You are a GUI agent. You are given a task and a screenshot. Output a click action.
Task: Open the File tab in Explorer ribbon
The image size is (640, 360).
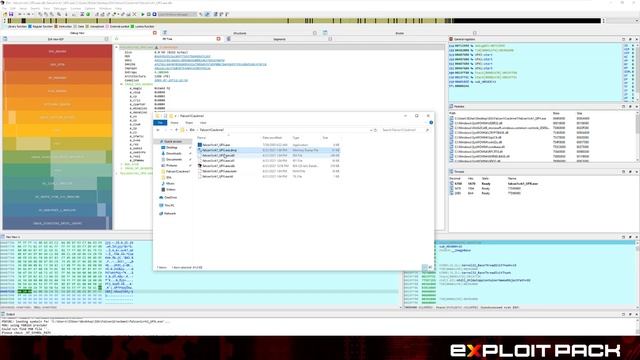click(x=160, y=122)
